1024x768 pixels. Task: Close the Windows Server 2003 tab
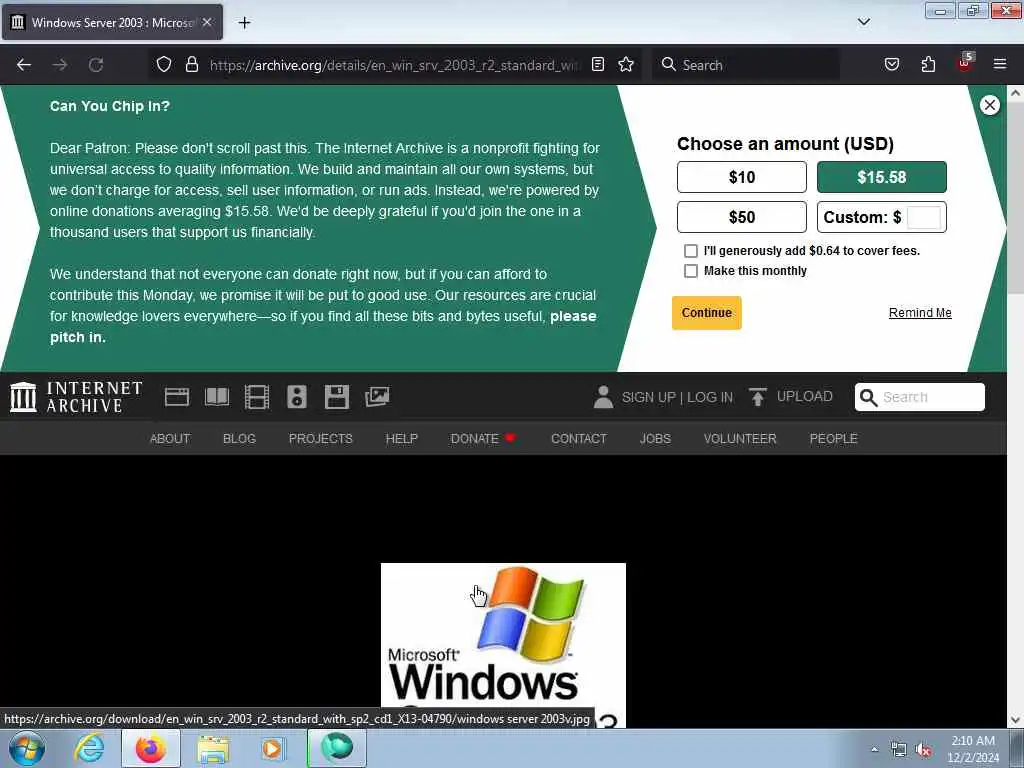click(207, 22)
